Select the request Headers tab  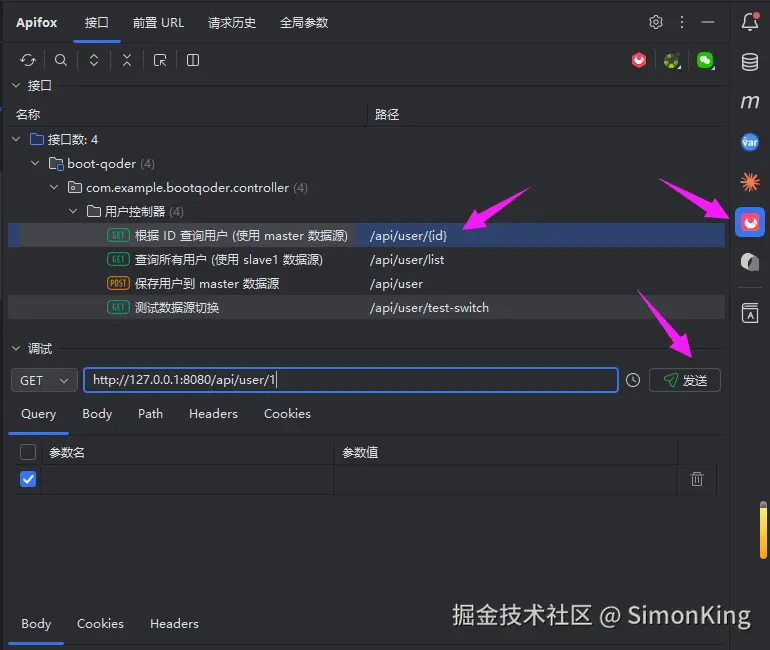pos(213,414)
